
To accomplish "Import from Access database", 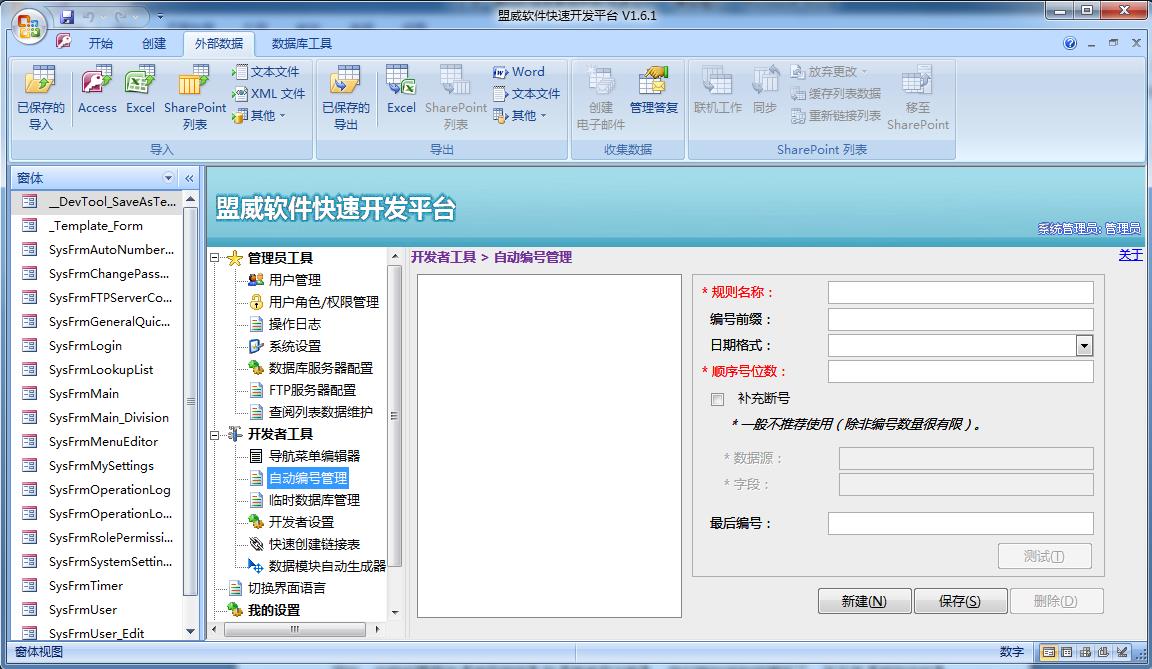I will [x=97, y=90].
